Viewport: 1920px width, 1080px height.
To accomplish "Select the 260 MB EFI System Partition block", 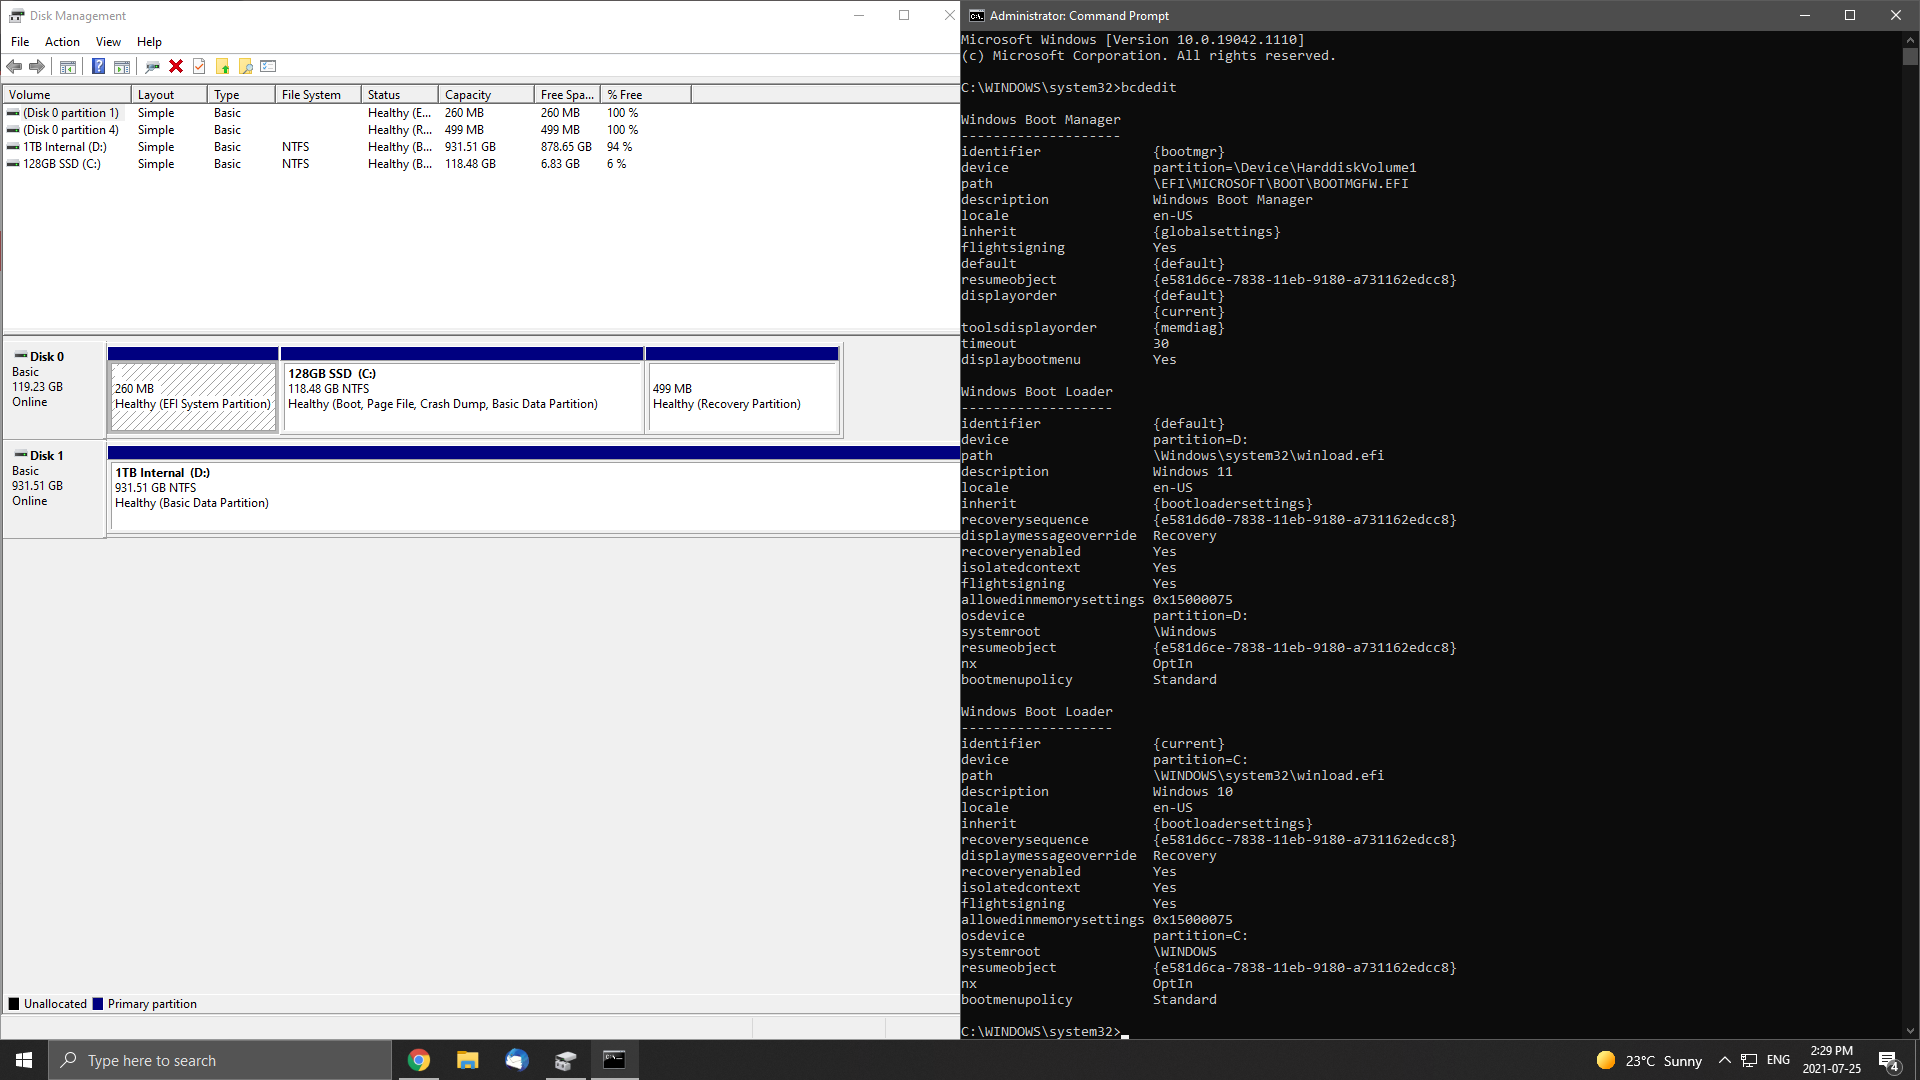I will pyautogui.click(x=193, y=396).
